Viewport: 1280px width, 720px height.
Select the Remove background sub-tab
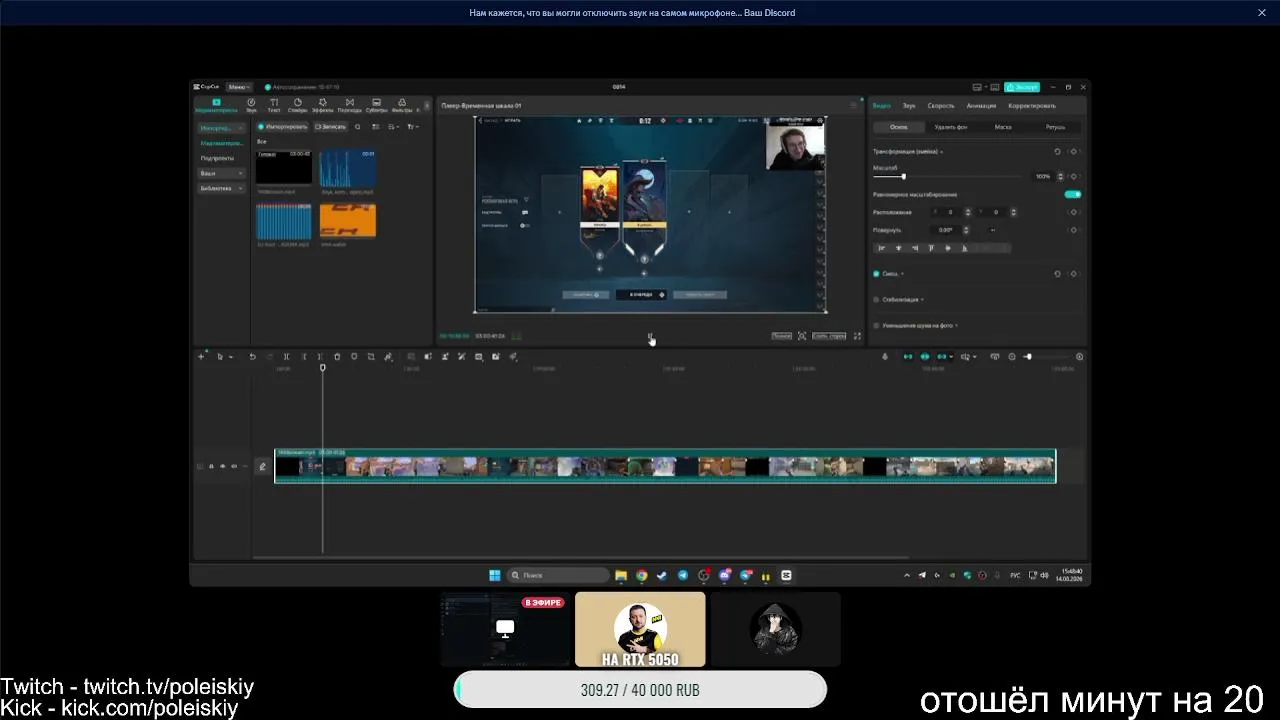tap(950, 127)
